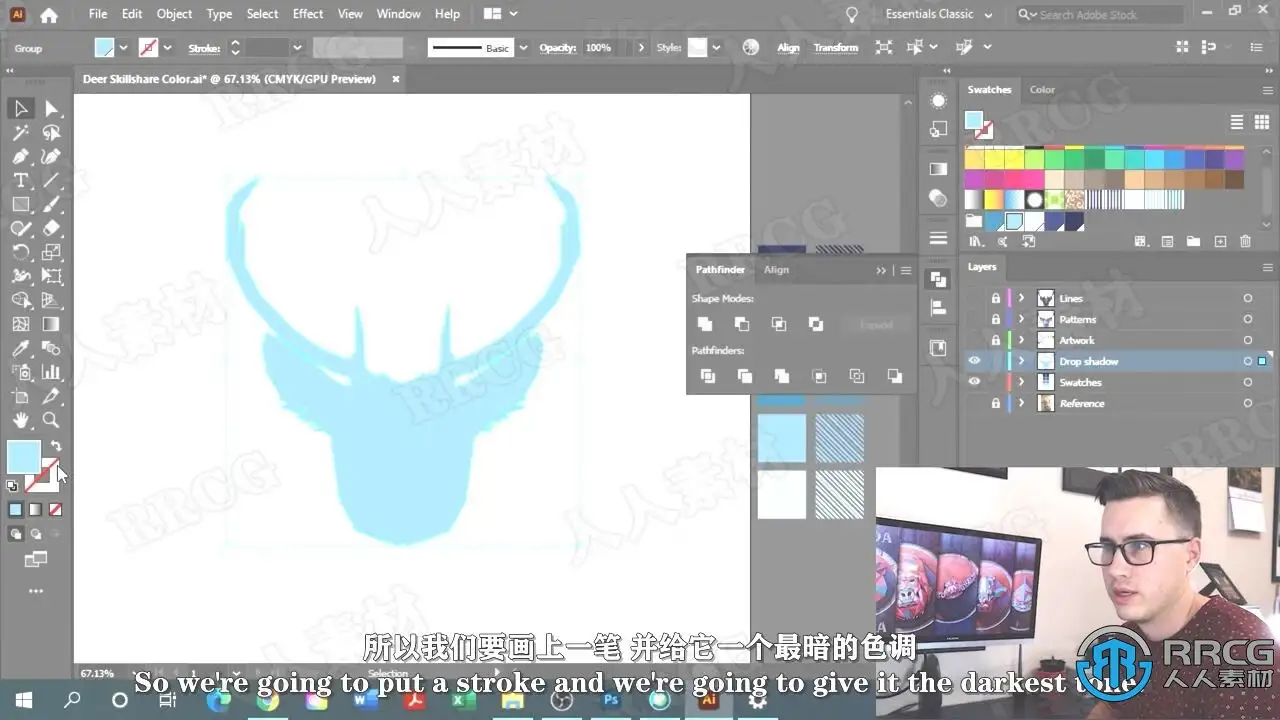The width and height of the screenshot is (1280, 720).
Task: Switch swatches to thumbnail view
Action: click(x=1261, y=122)
